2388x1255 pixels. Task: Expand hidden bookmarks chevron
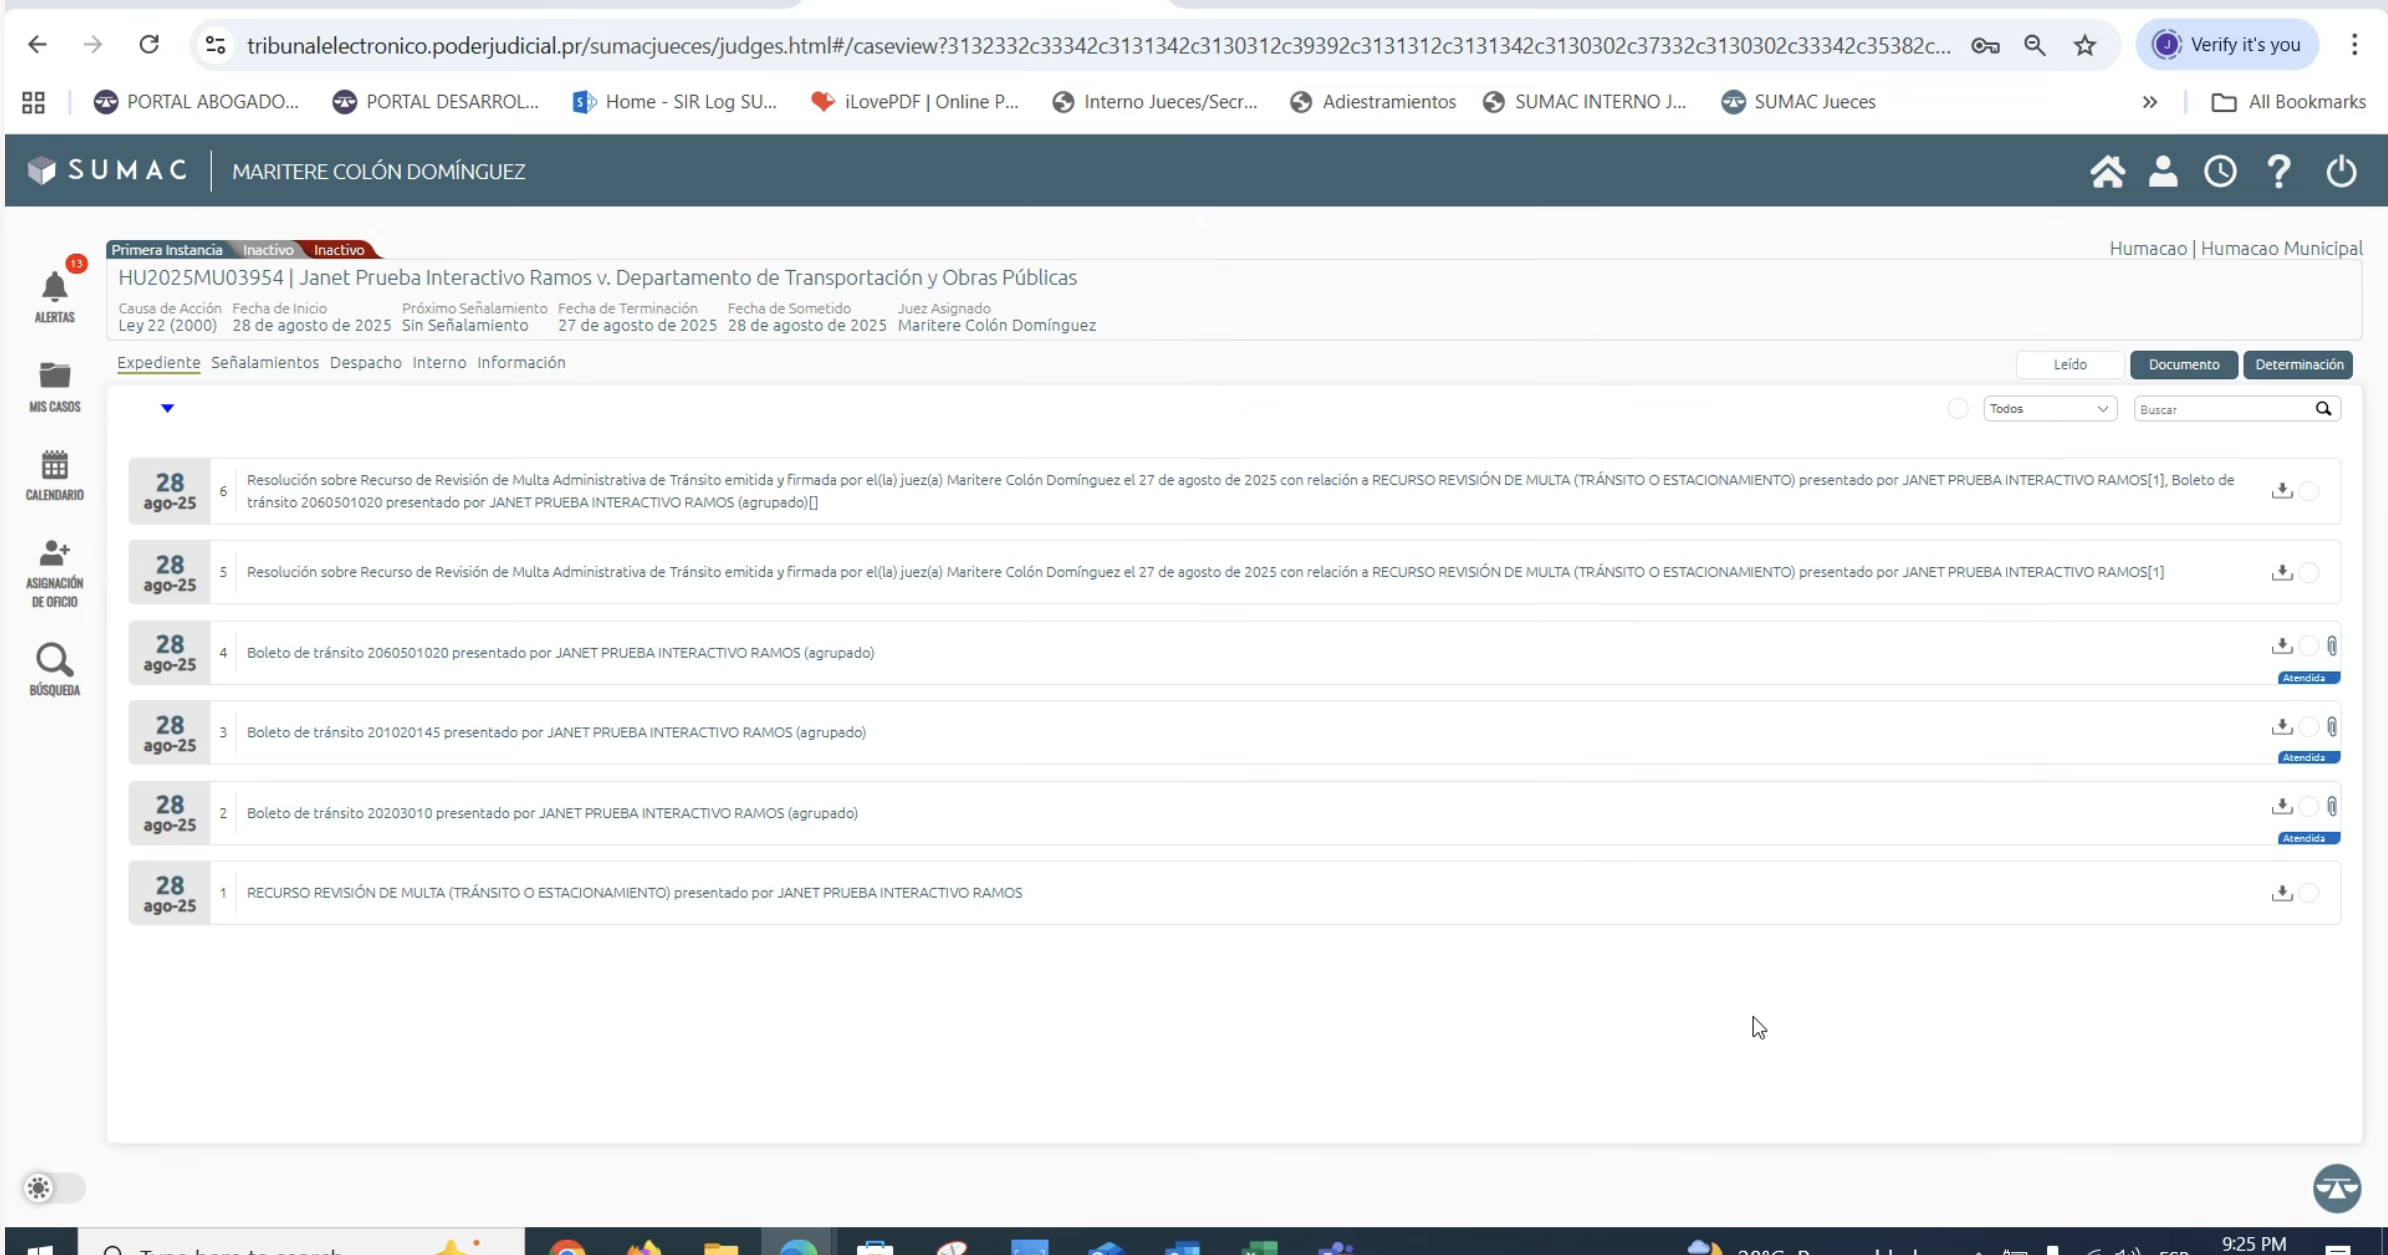[2149, 102]
